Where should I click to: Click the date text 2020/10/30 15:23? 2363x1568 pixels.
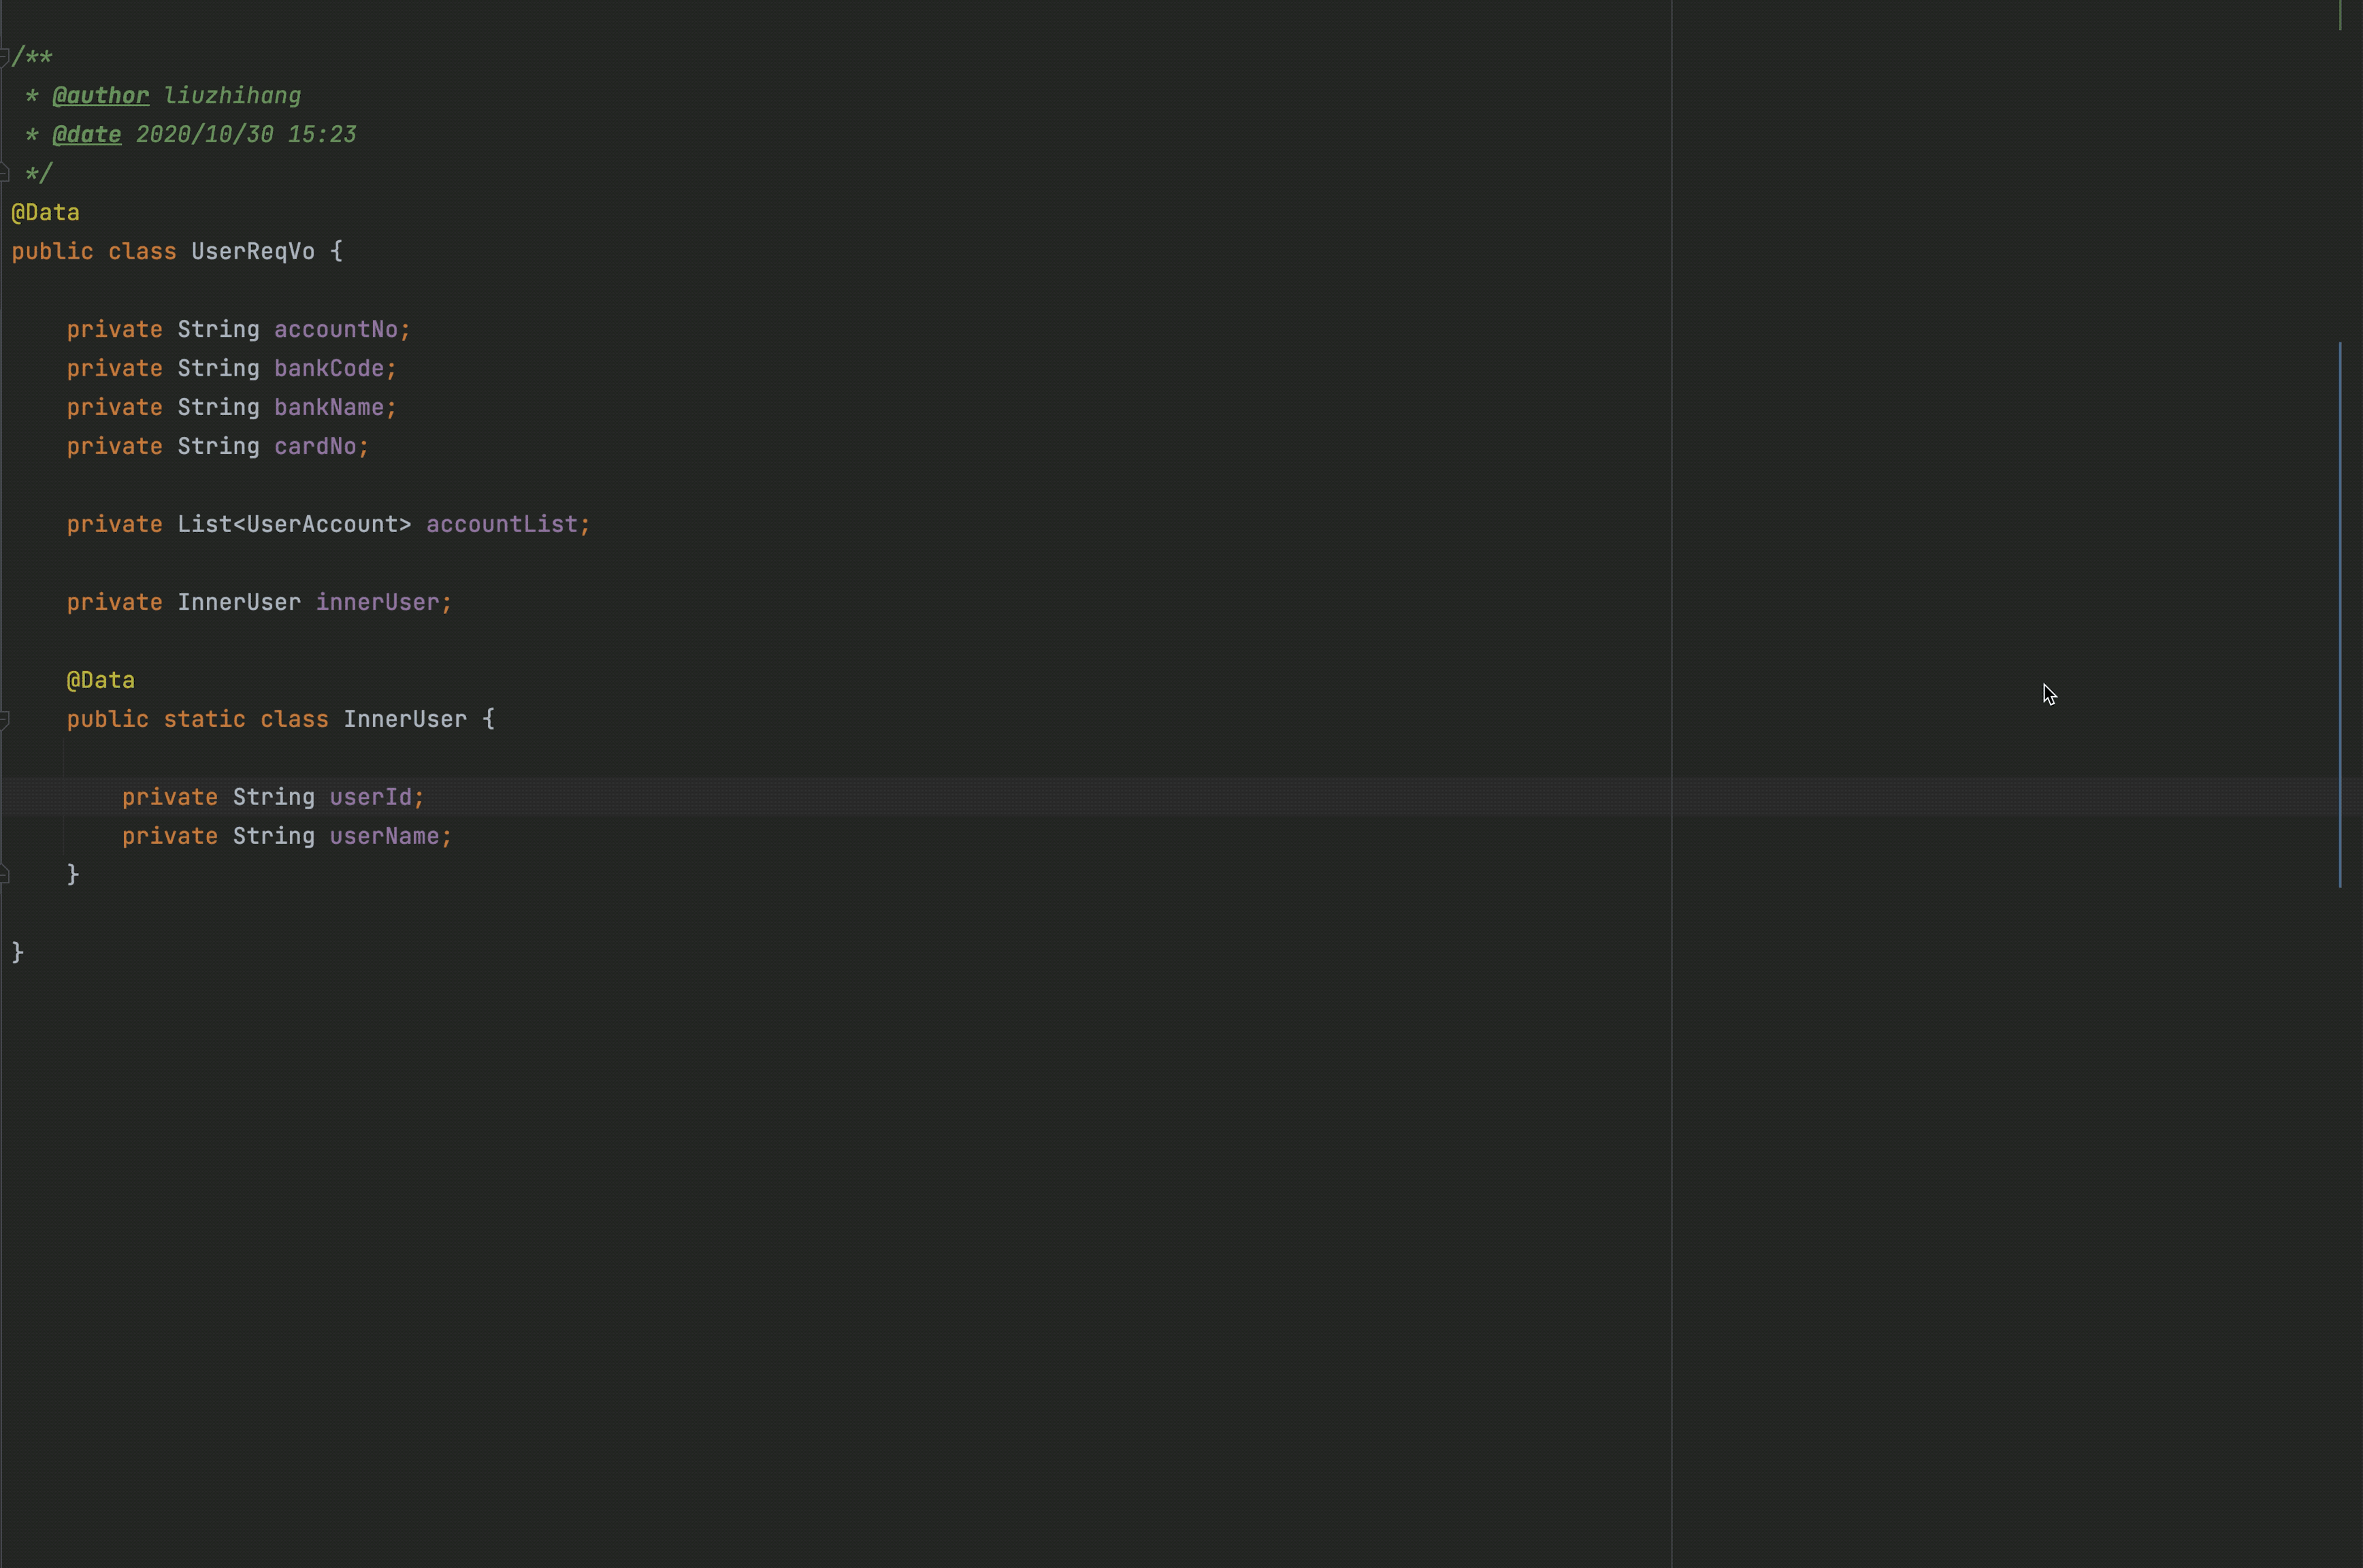[x=246, y=135]
